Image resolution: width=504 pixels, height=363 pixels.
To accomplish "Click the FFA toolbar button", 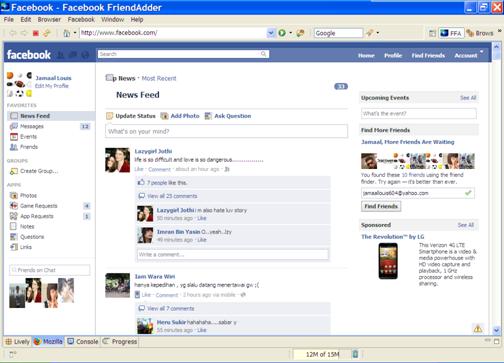I will (451, 33).
